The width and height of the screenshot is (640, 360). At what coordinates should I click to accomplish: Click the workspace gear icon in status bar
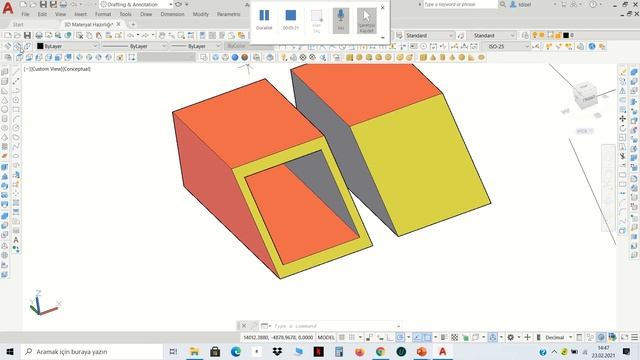(x=510, y=337)
